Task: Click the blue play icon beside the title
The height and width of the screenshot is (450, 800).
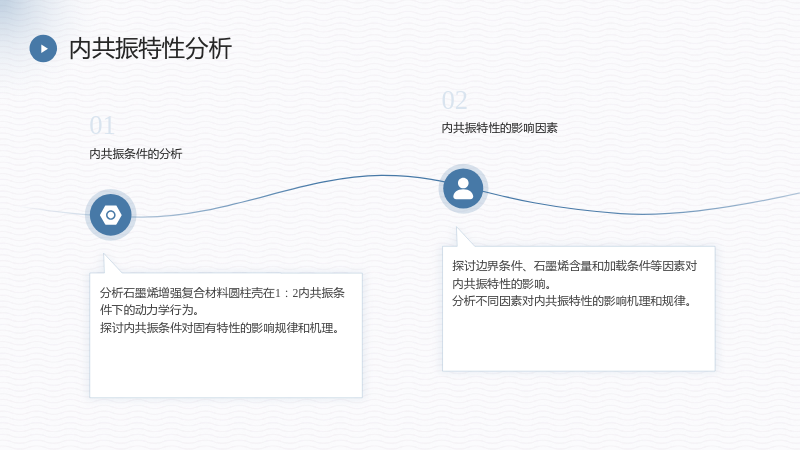Action: 43,48
